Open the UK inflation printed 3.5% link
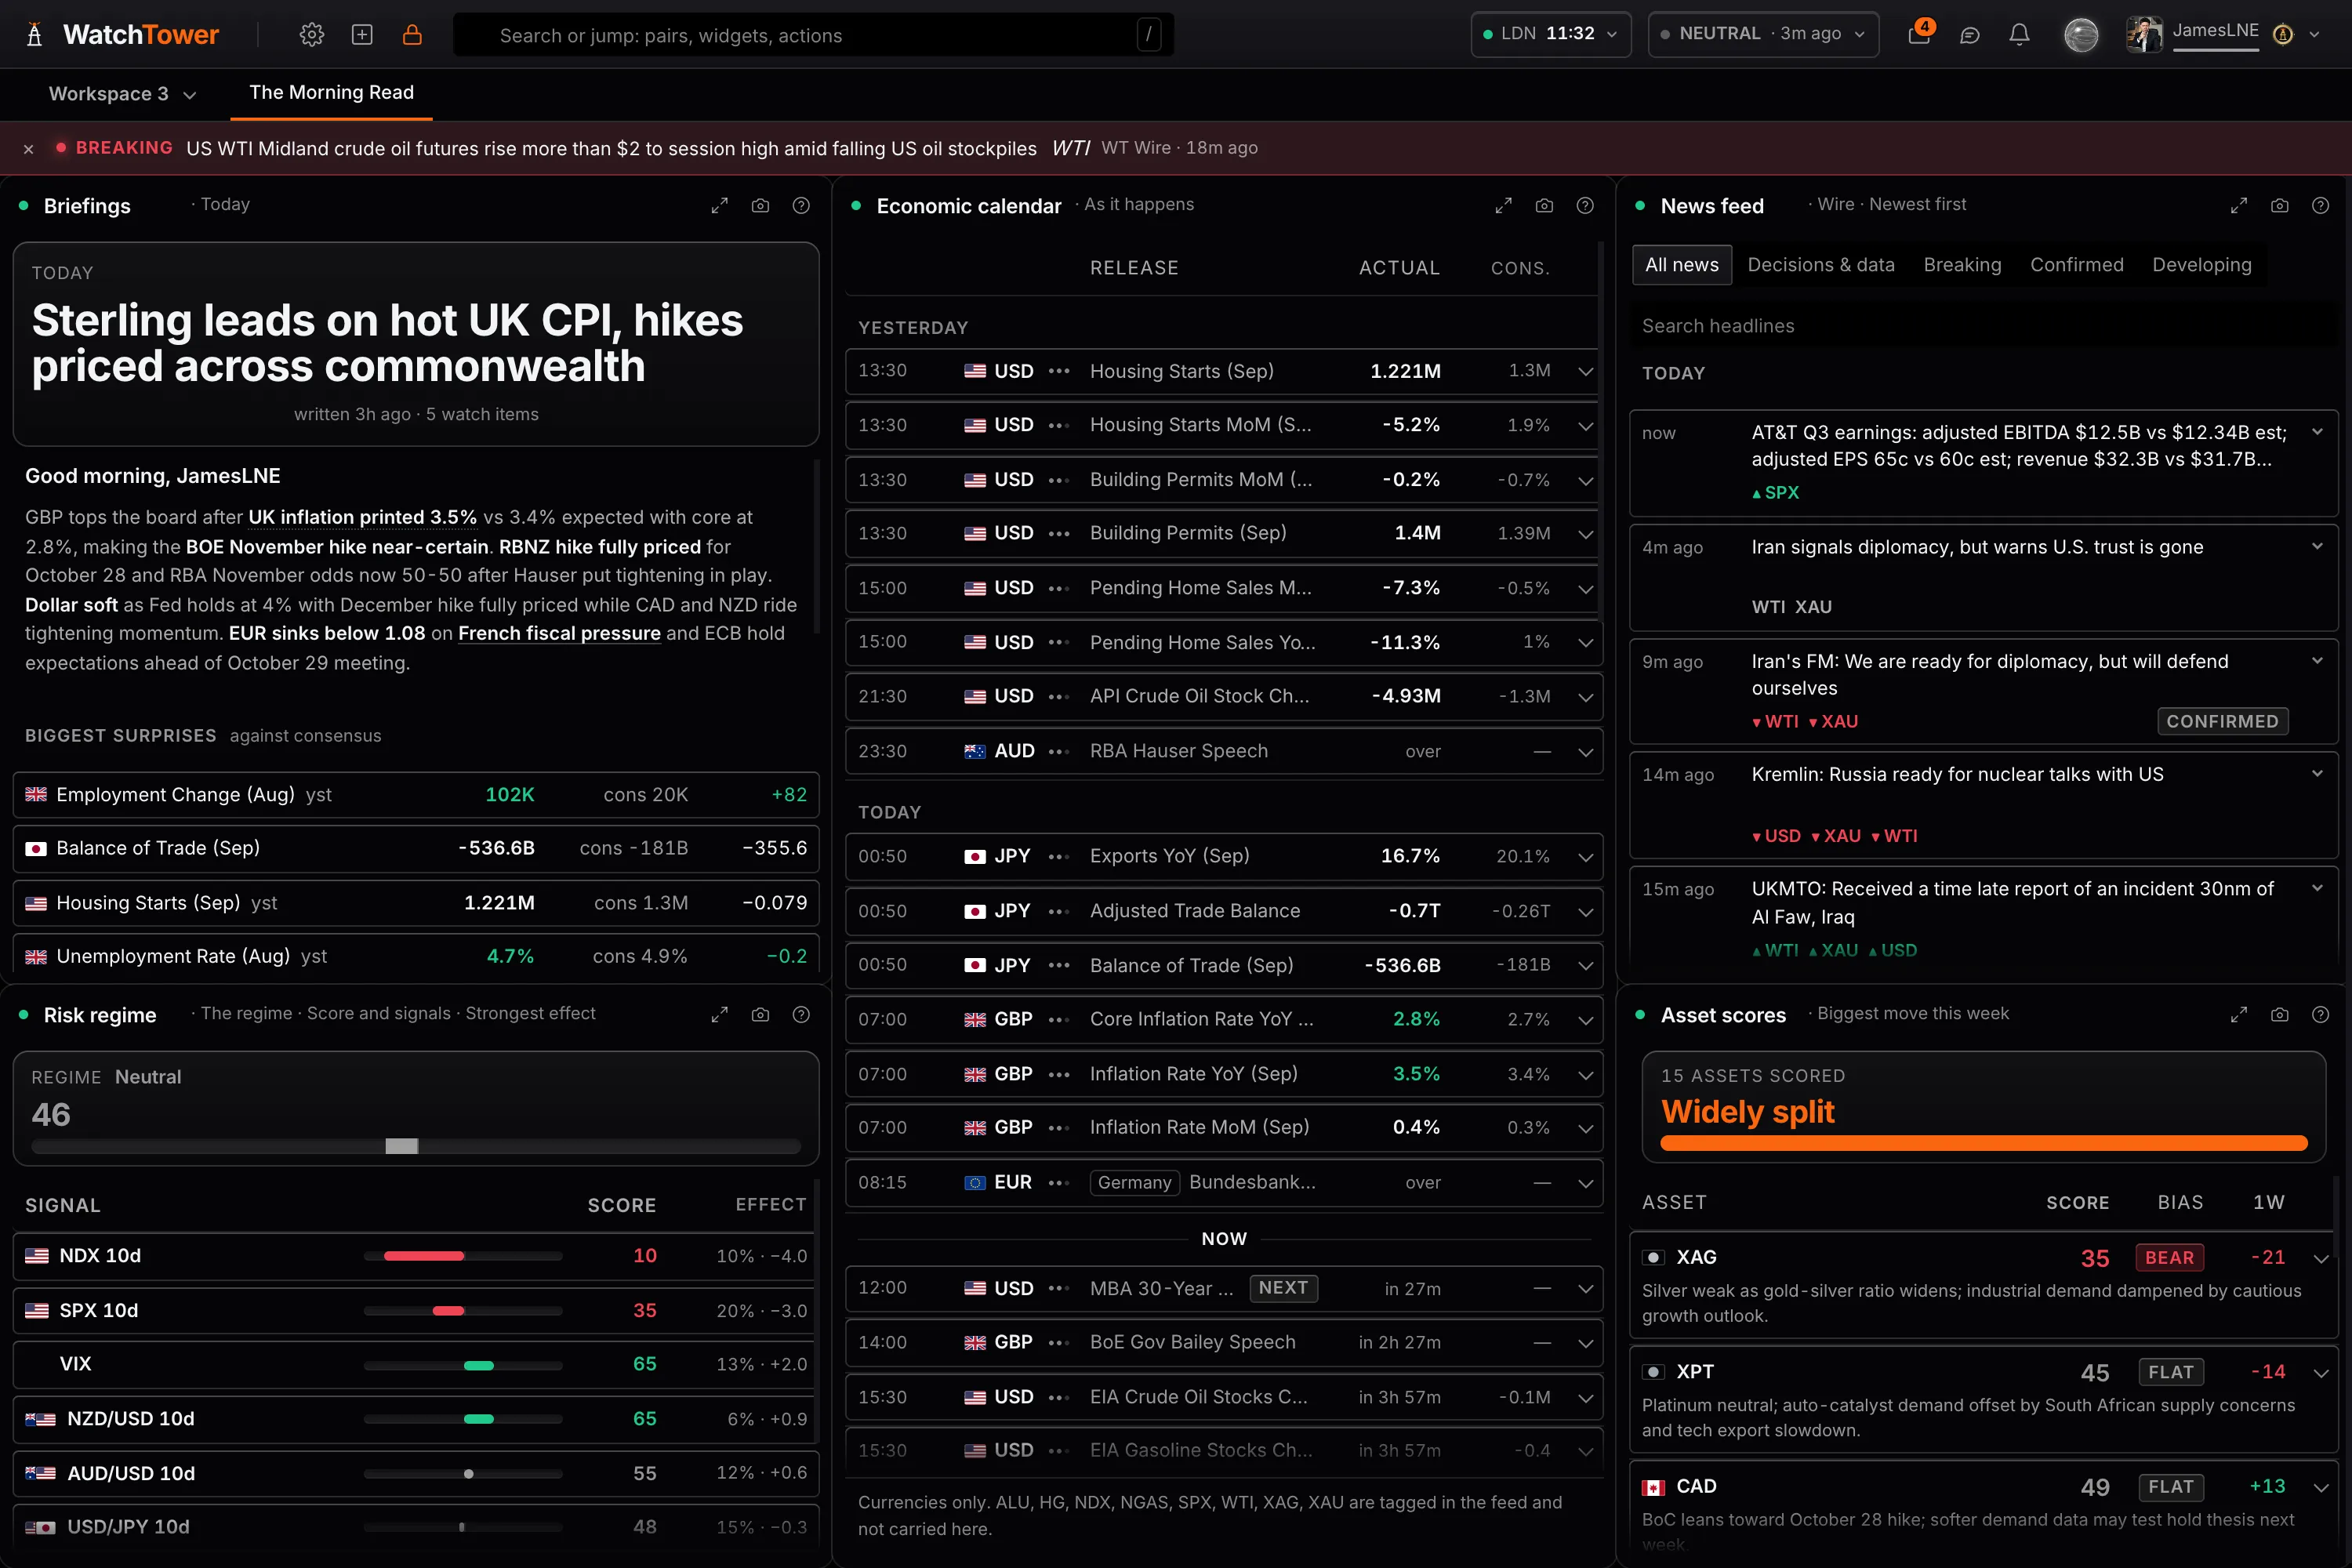The width and height of the screenshot is (2352, 1568). [x=362, y=517]
